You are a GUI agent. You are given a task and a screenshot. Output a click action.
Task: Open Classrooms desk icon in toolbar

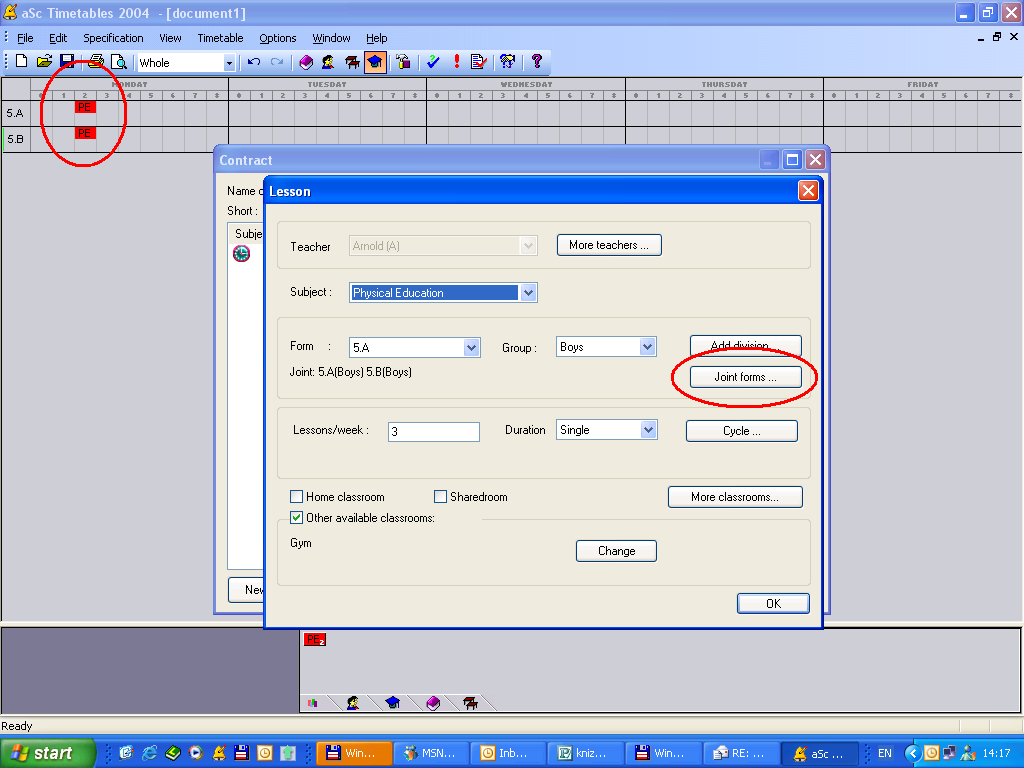pyautogui.click(x=351, y=62)
